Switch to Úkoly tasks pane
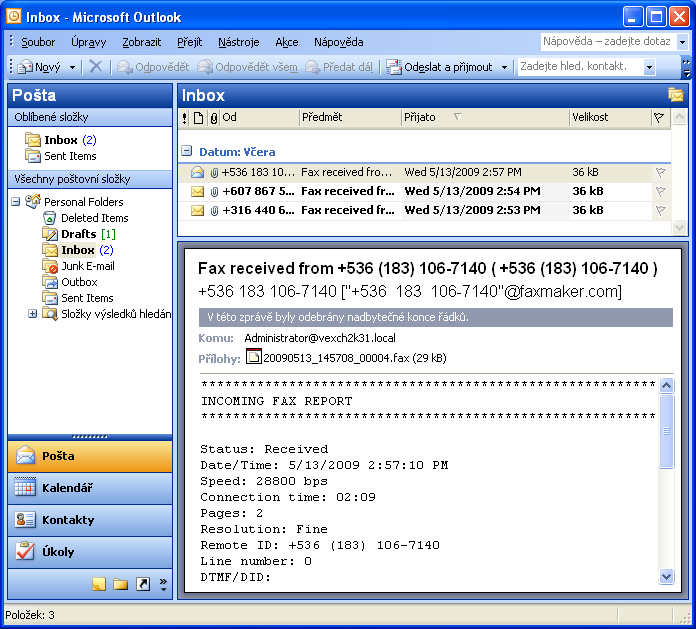The height and width of the screenshot is (629, 696). tap(90, 552)
